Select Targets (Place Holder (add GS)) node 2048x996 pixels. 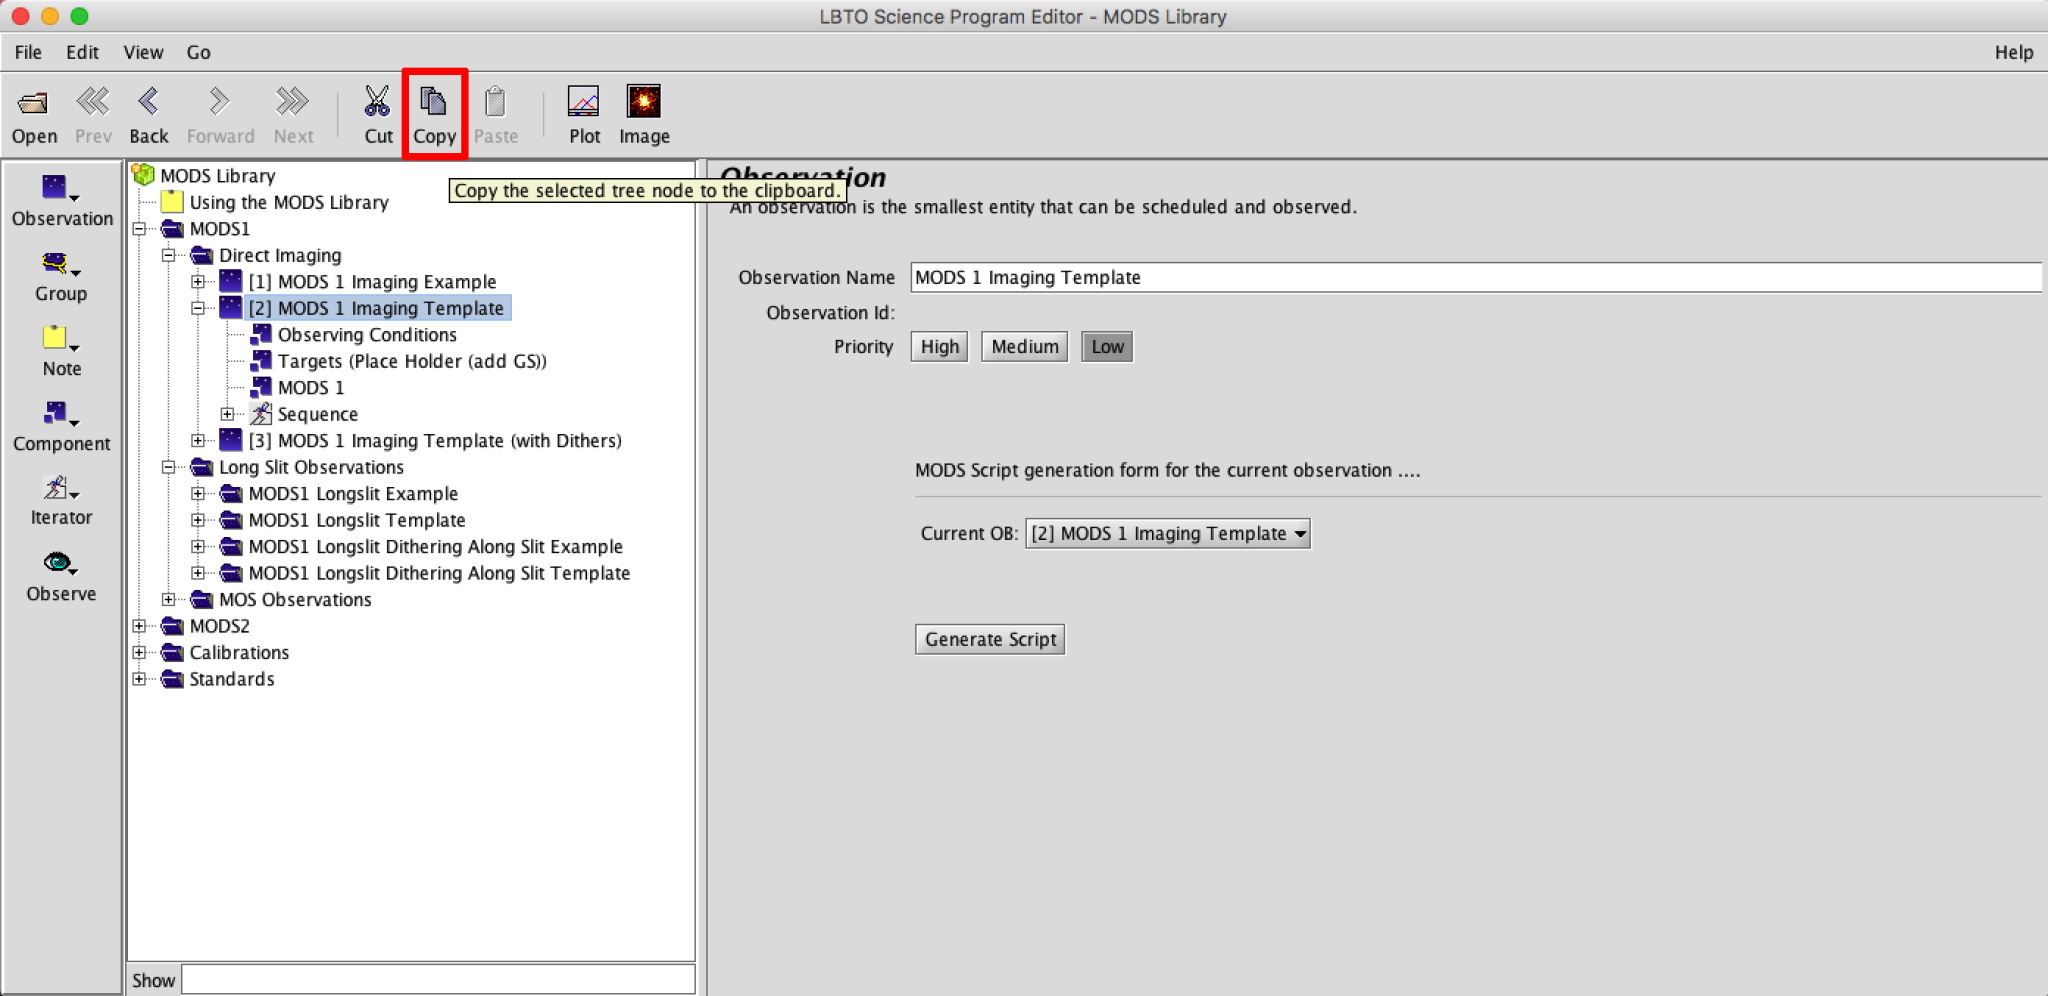click(412, 361)
